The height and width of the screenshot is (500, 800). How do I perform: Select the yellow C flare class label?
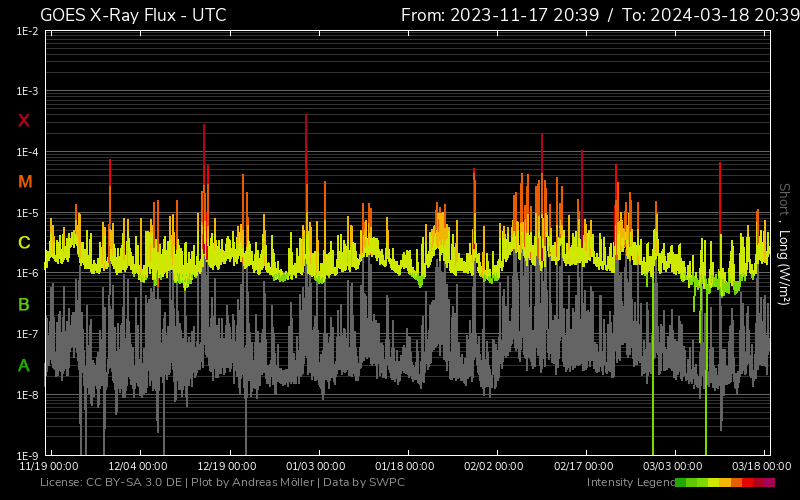(x=24, y=243)
